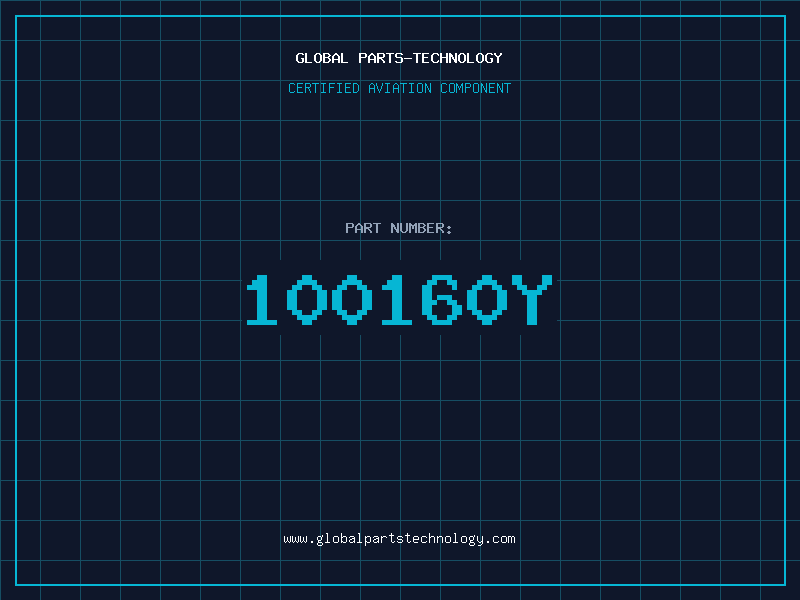Image resolution: width=800 pixels, height=600 pixels.
Task: Open the www.globalpartstechnology.com link
Action: click(399, 539)
